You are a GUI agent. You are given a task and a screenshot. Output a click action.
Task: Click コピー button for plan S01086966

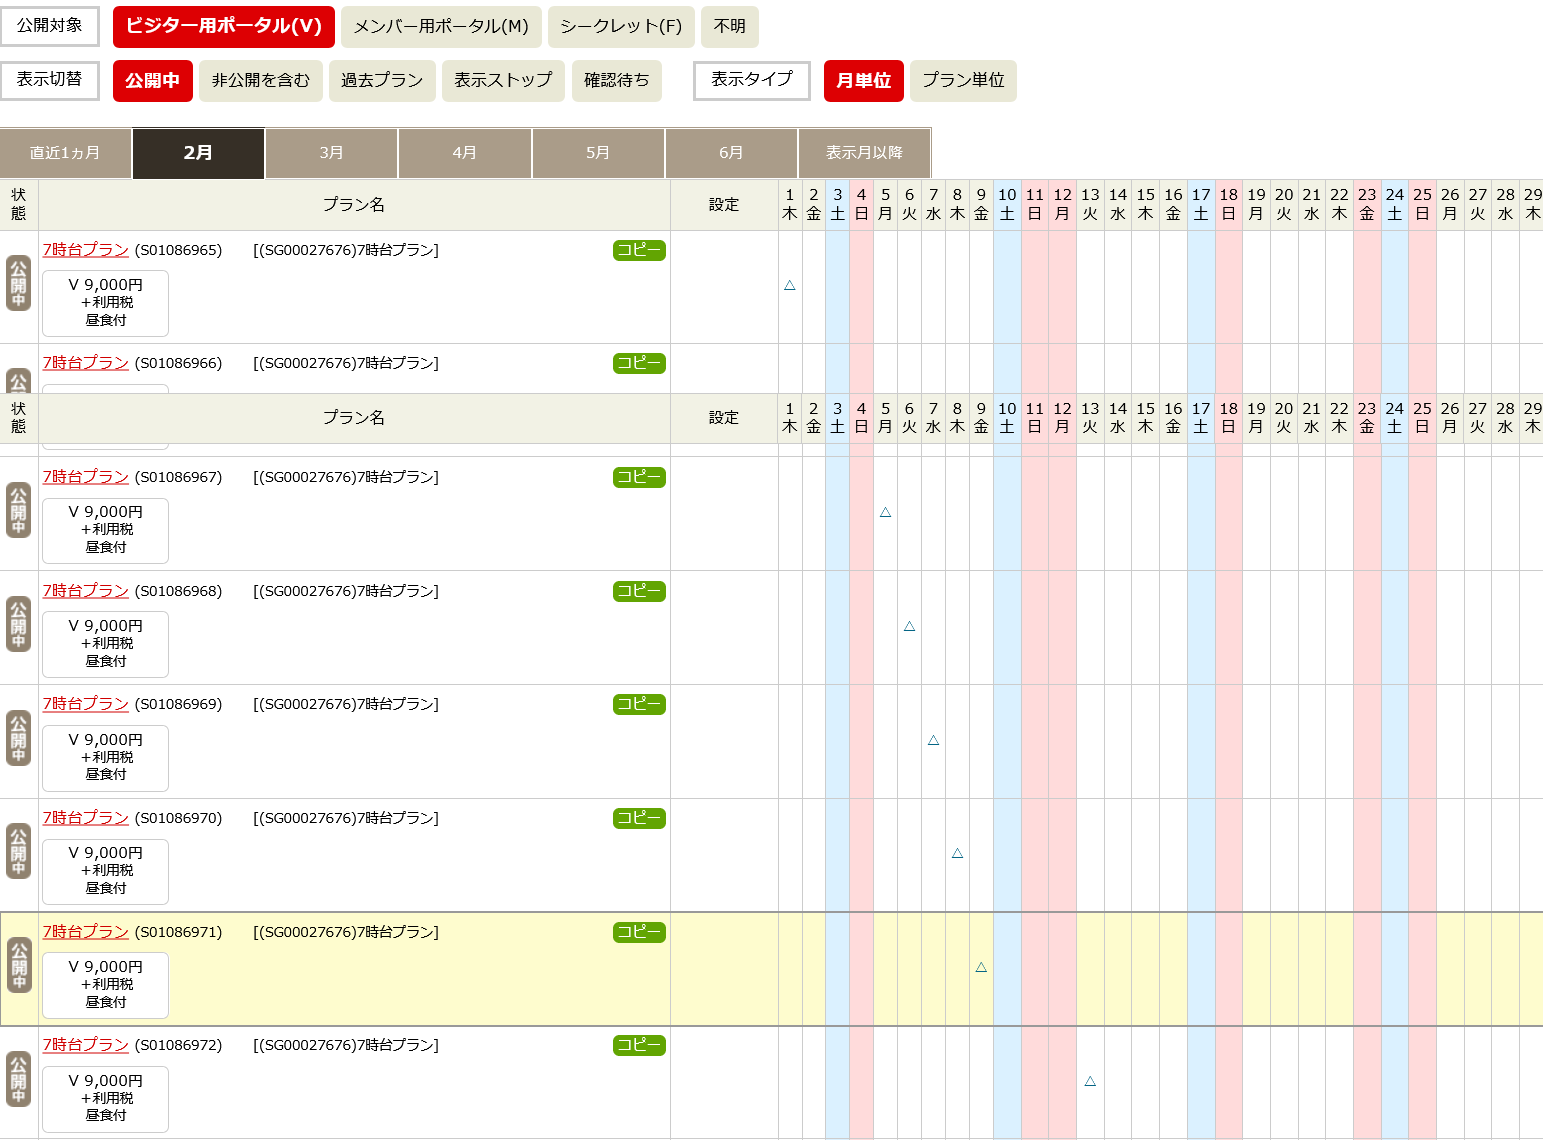(x=639, y=363)
